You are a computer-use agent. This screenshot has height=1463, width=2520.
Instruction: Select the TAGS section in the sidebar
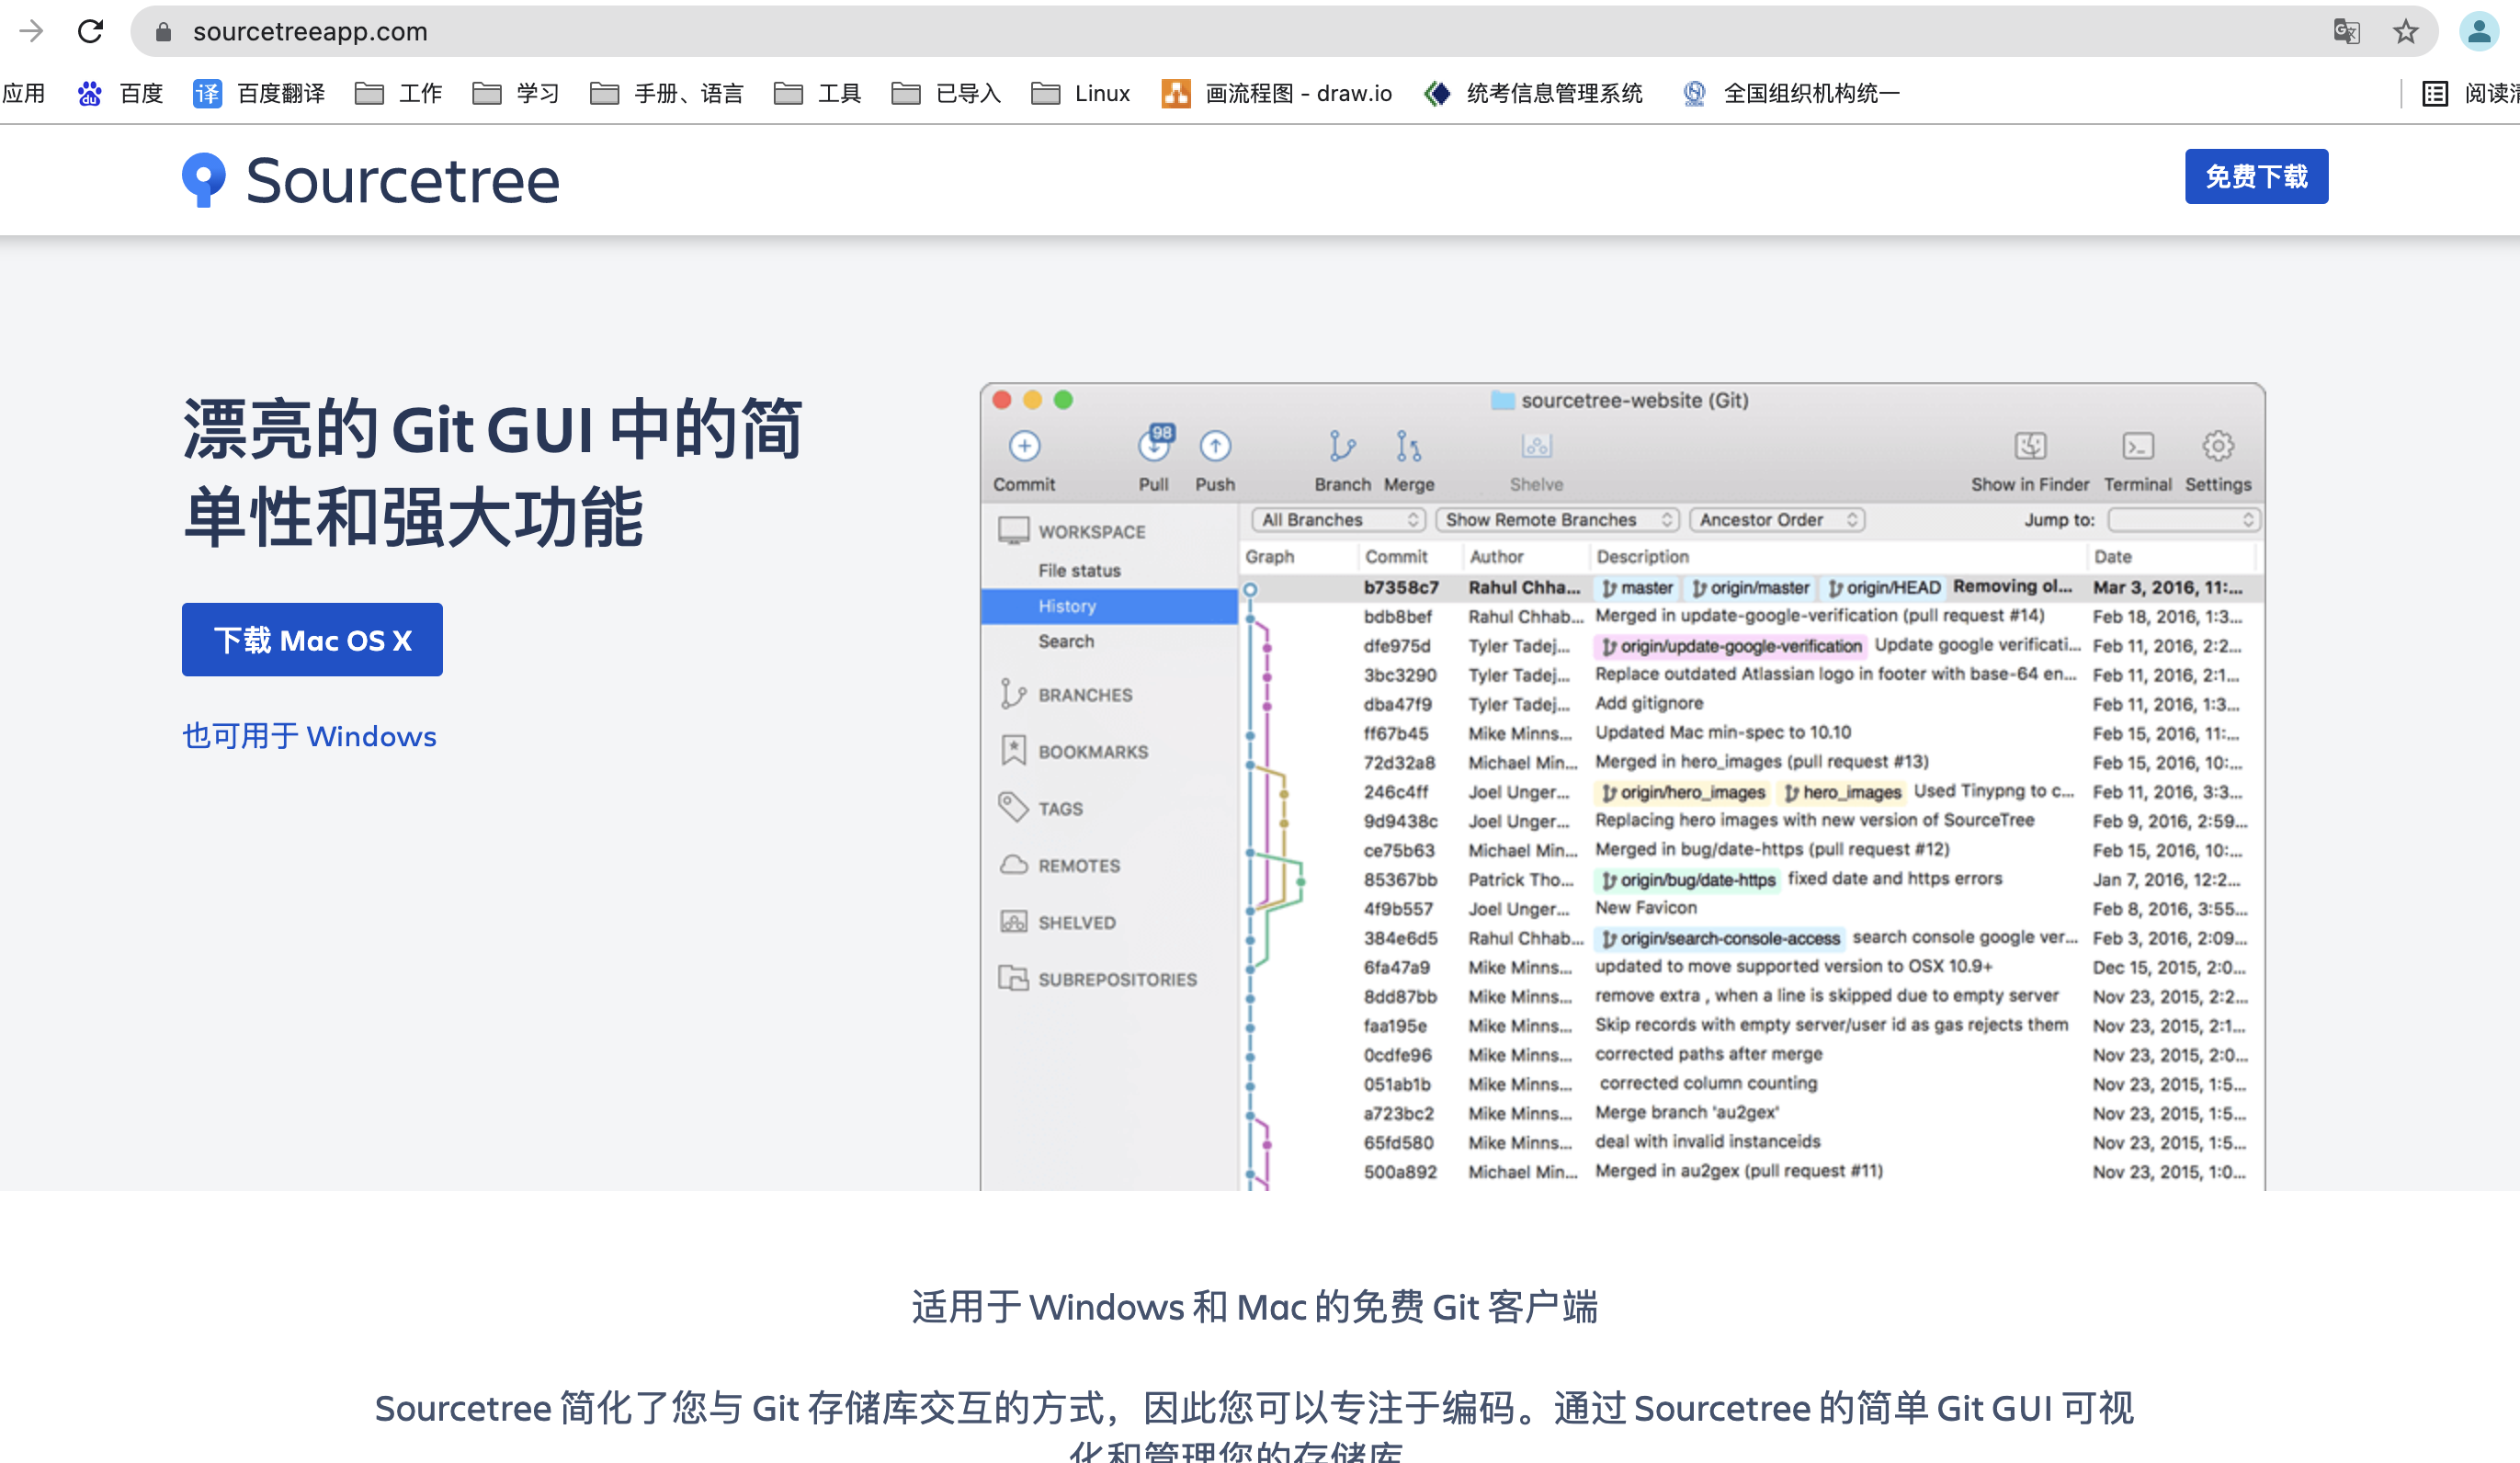(1060, 808)
